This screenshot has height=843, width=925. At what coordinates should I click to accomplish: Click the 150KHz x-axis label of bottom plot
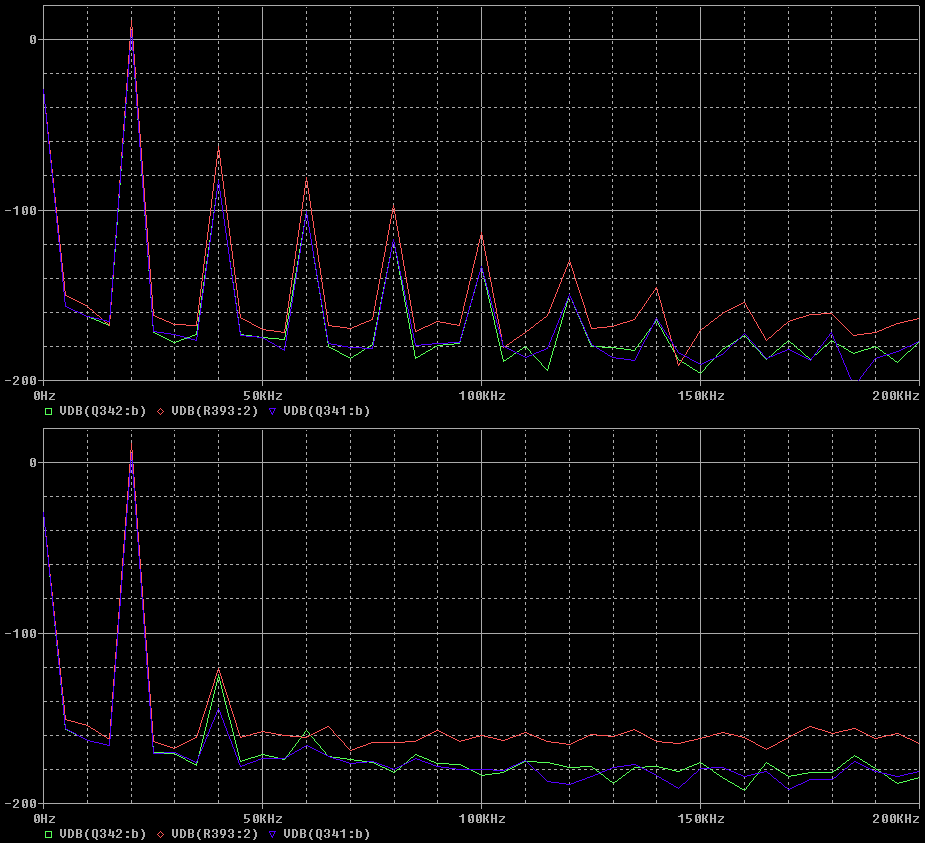point(701,819)
